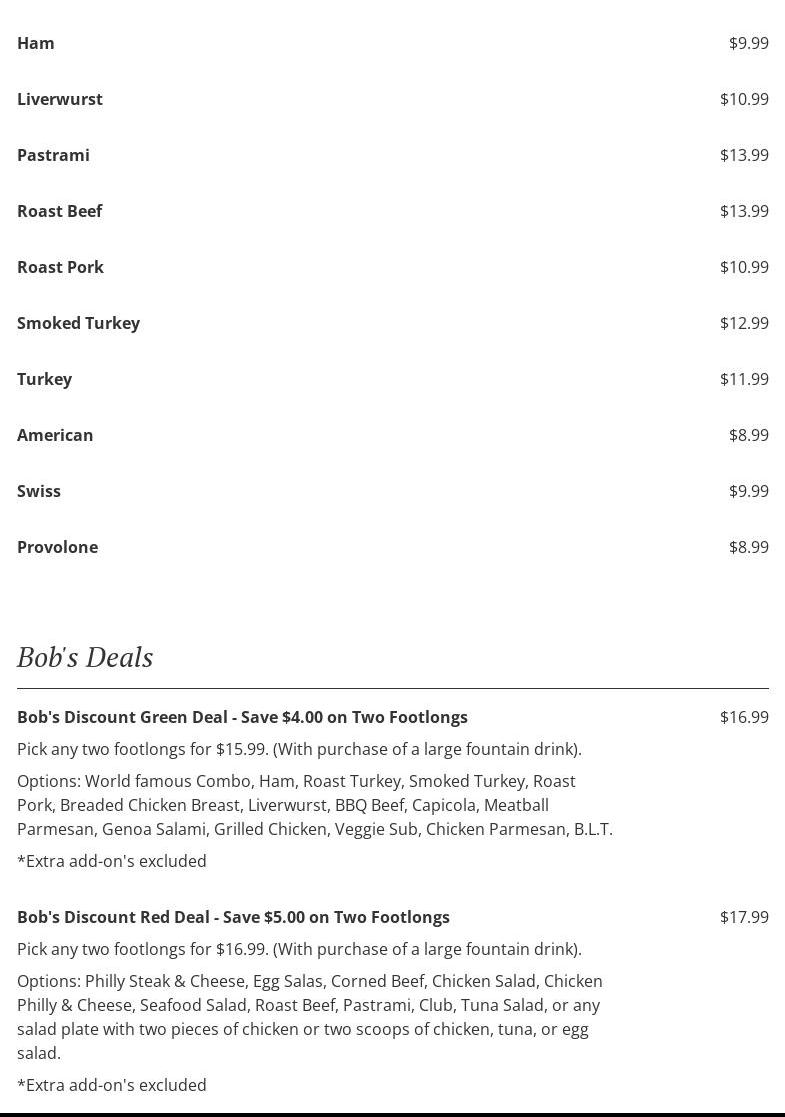Open Bob's Discount Red Deal
The width and height of the screenshot is (785, 1117).
click(x=233, y=917)
